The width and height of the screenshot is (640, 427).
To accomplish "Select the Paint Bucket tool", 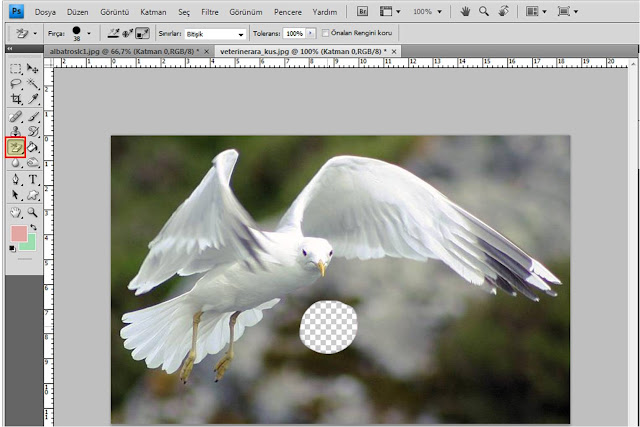I will coord(33,147).
